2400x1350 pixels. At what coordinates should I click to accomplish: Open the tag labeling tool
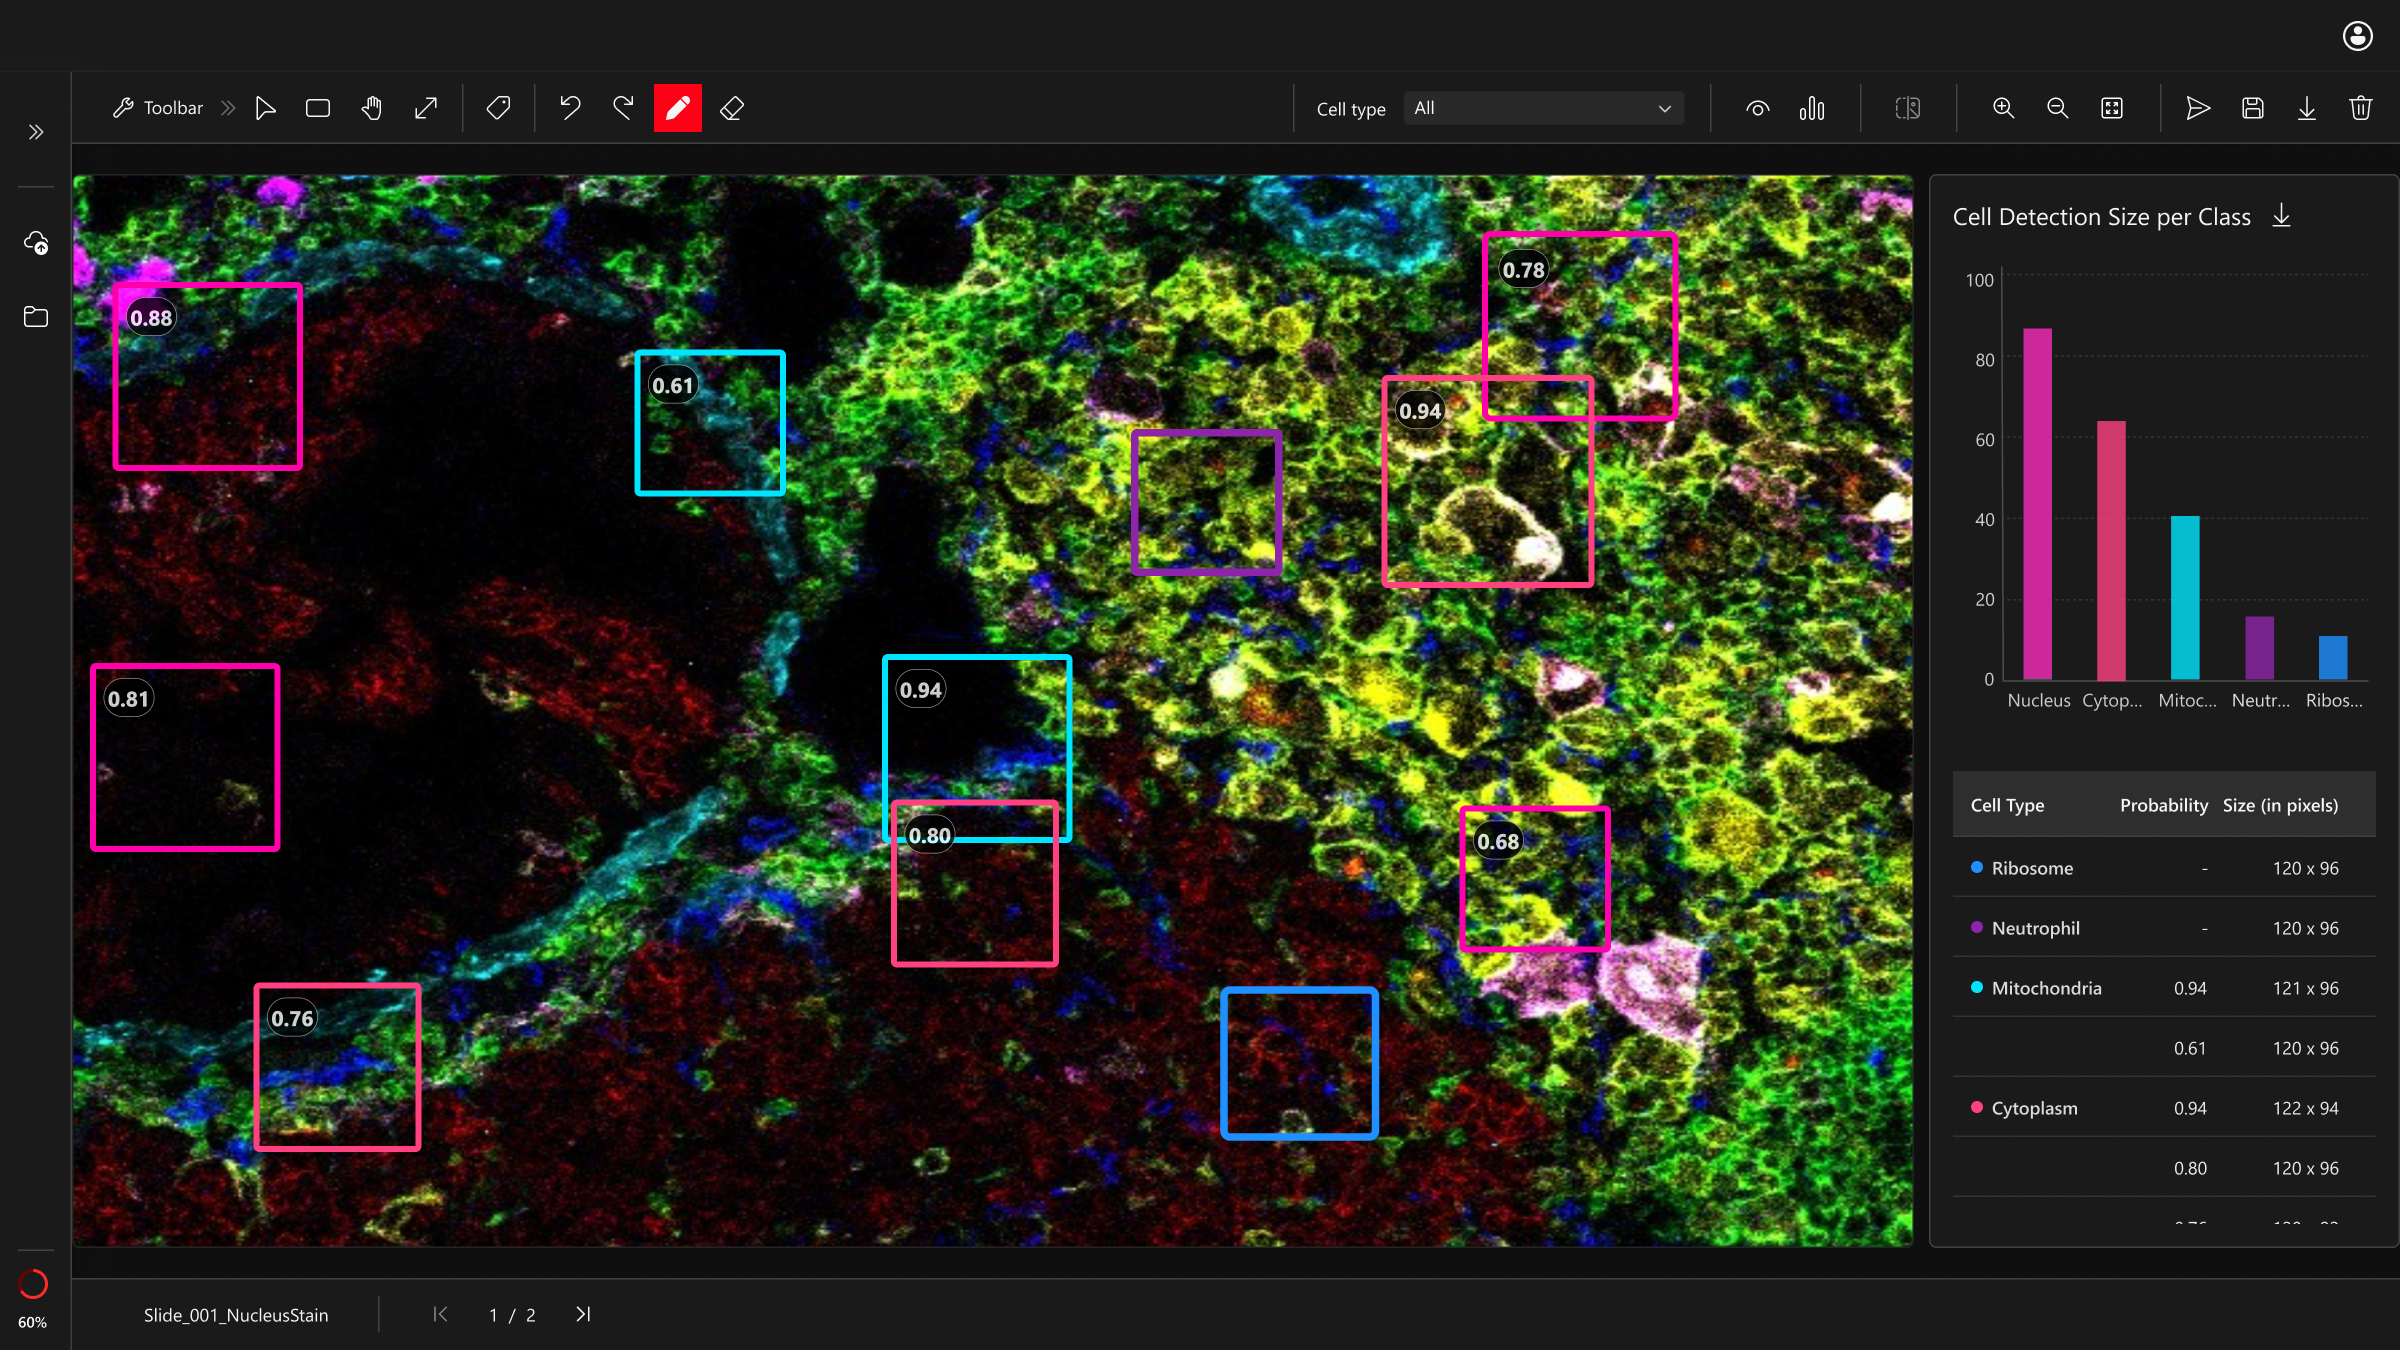[498, 107]
